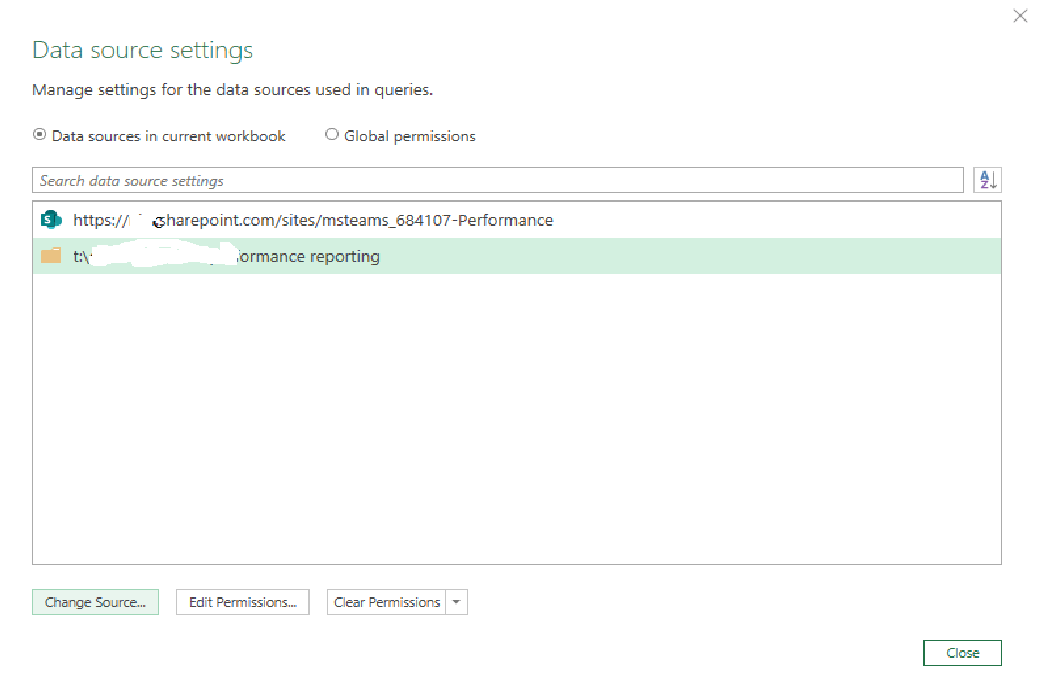Click the folder icon on the performance reporting source
Screen dimensions: 1040x681
pyautogui.click(x=51, y=256)
